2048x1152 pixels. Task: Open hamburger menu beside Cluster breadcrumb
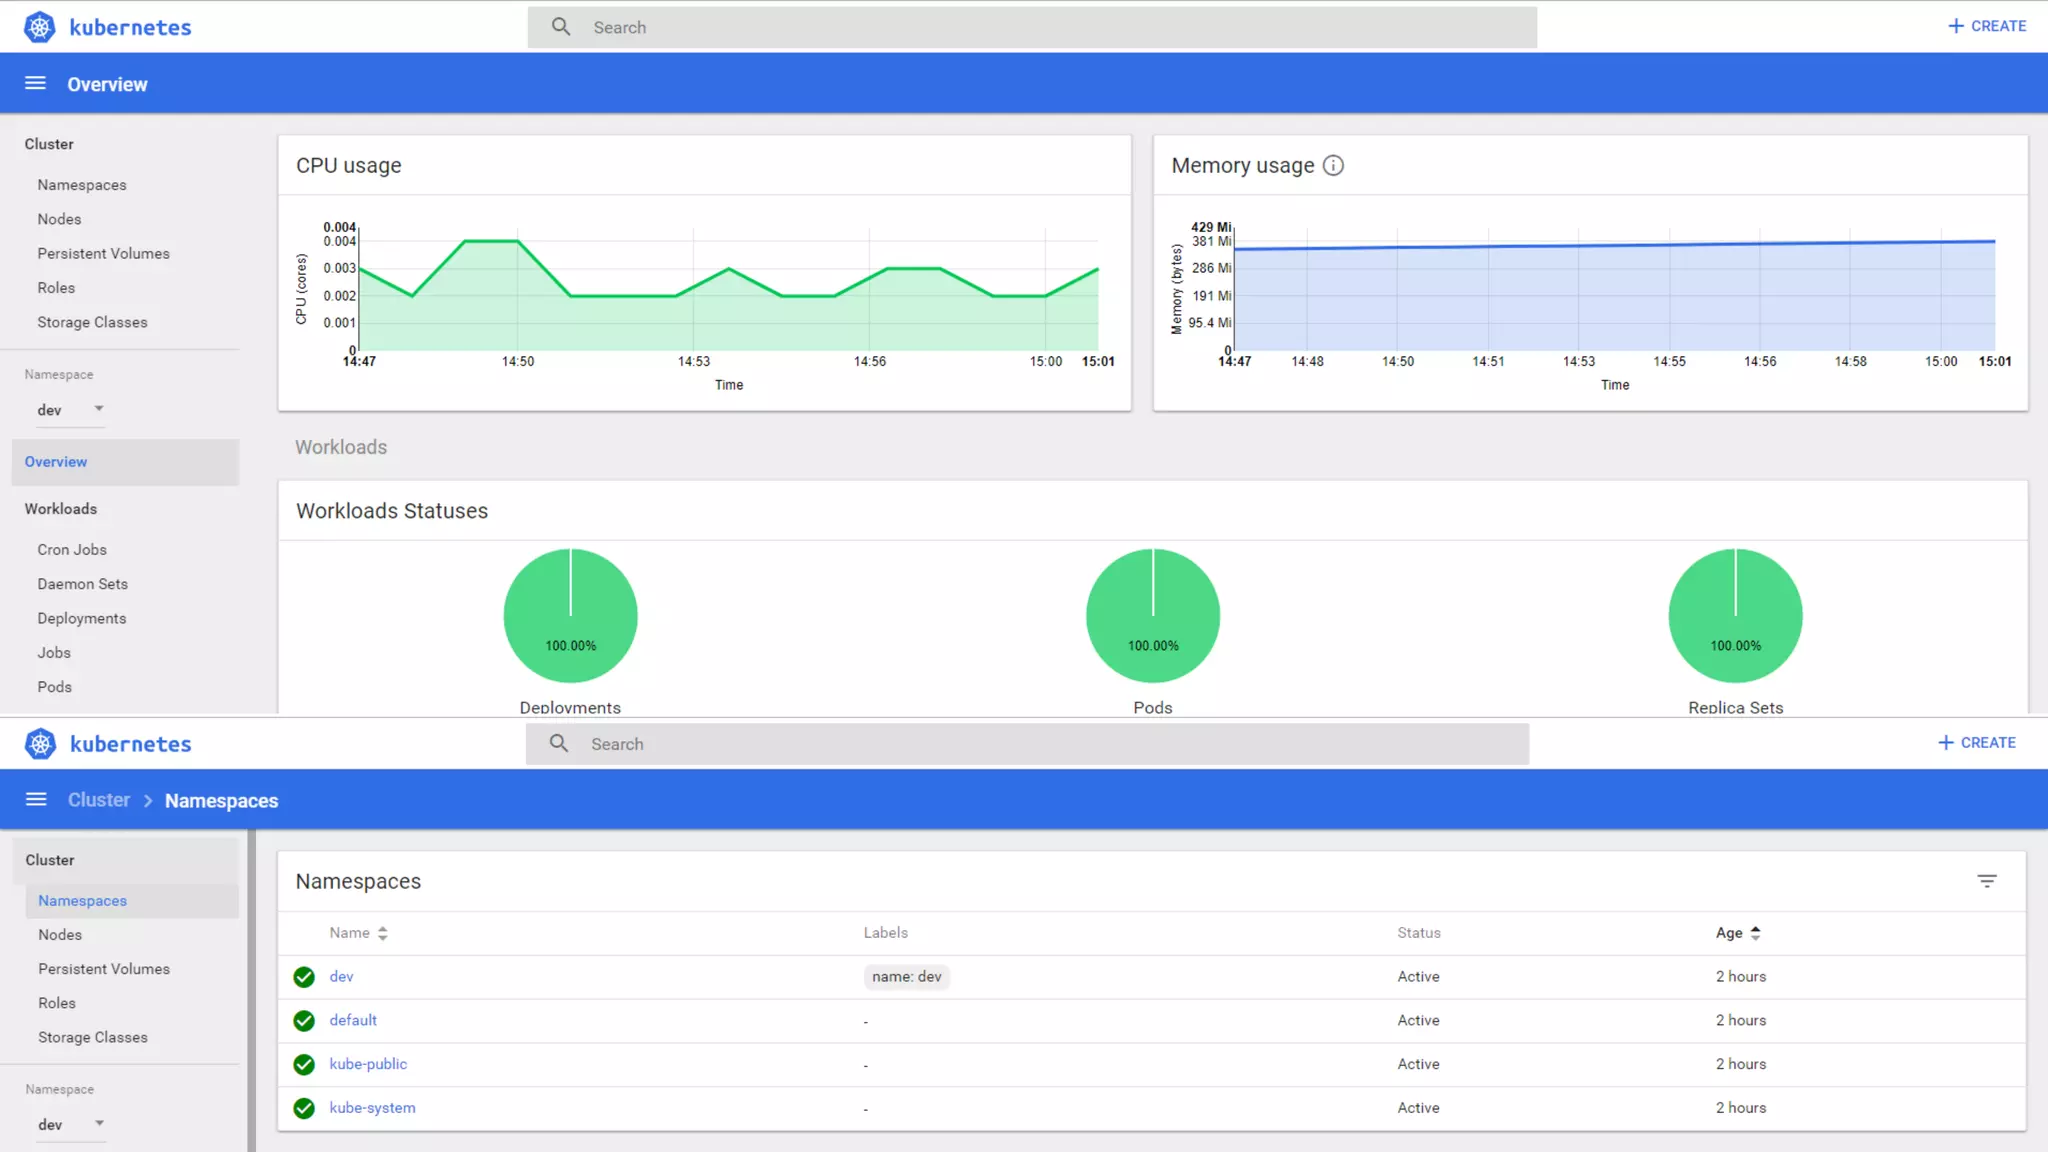[x=36, y=799]
